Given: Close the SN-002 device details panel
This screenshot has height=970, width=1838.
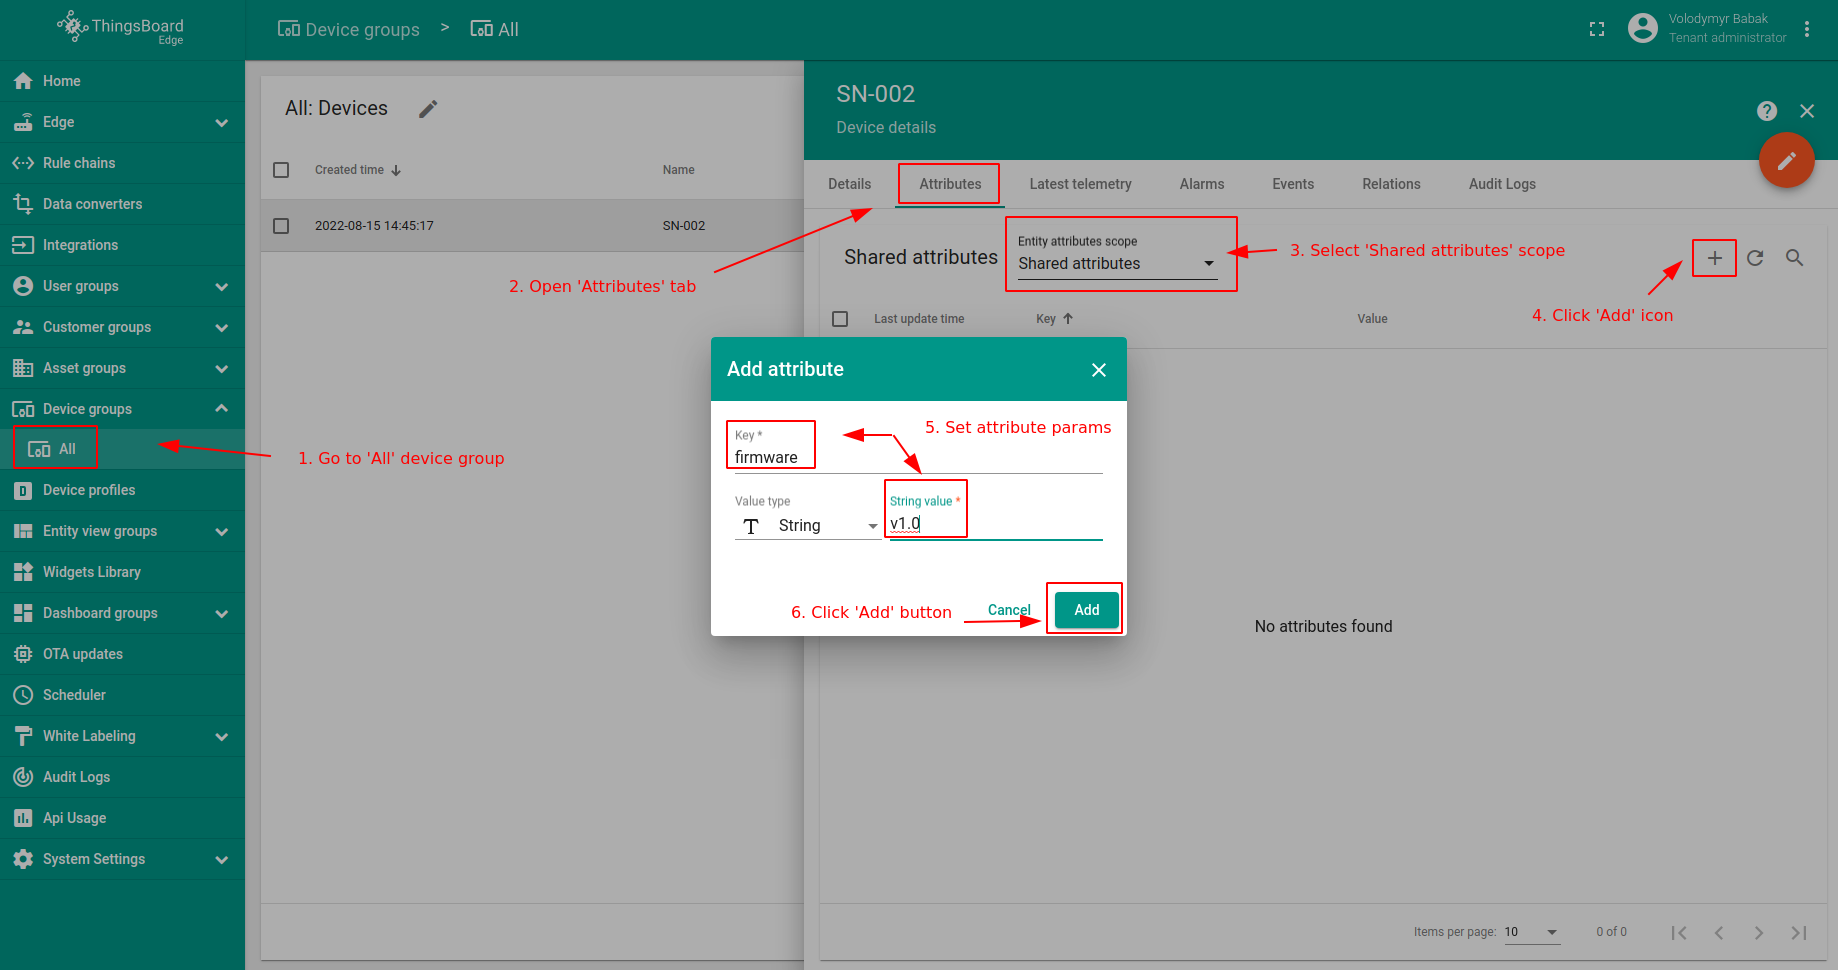Looking at the screenshot, I should point(1807,111).
